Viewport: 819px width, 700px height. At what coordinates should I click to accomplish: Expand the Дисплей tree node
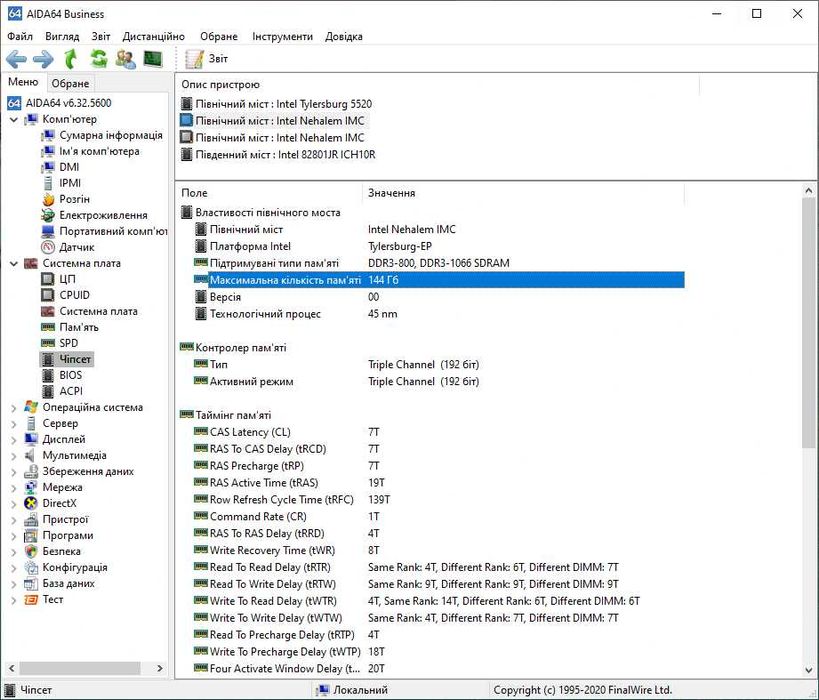(14, 440)
